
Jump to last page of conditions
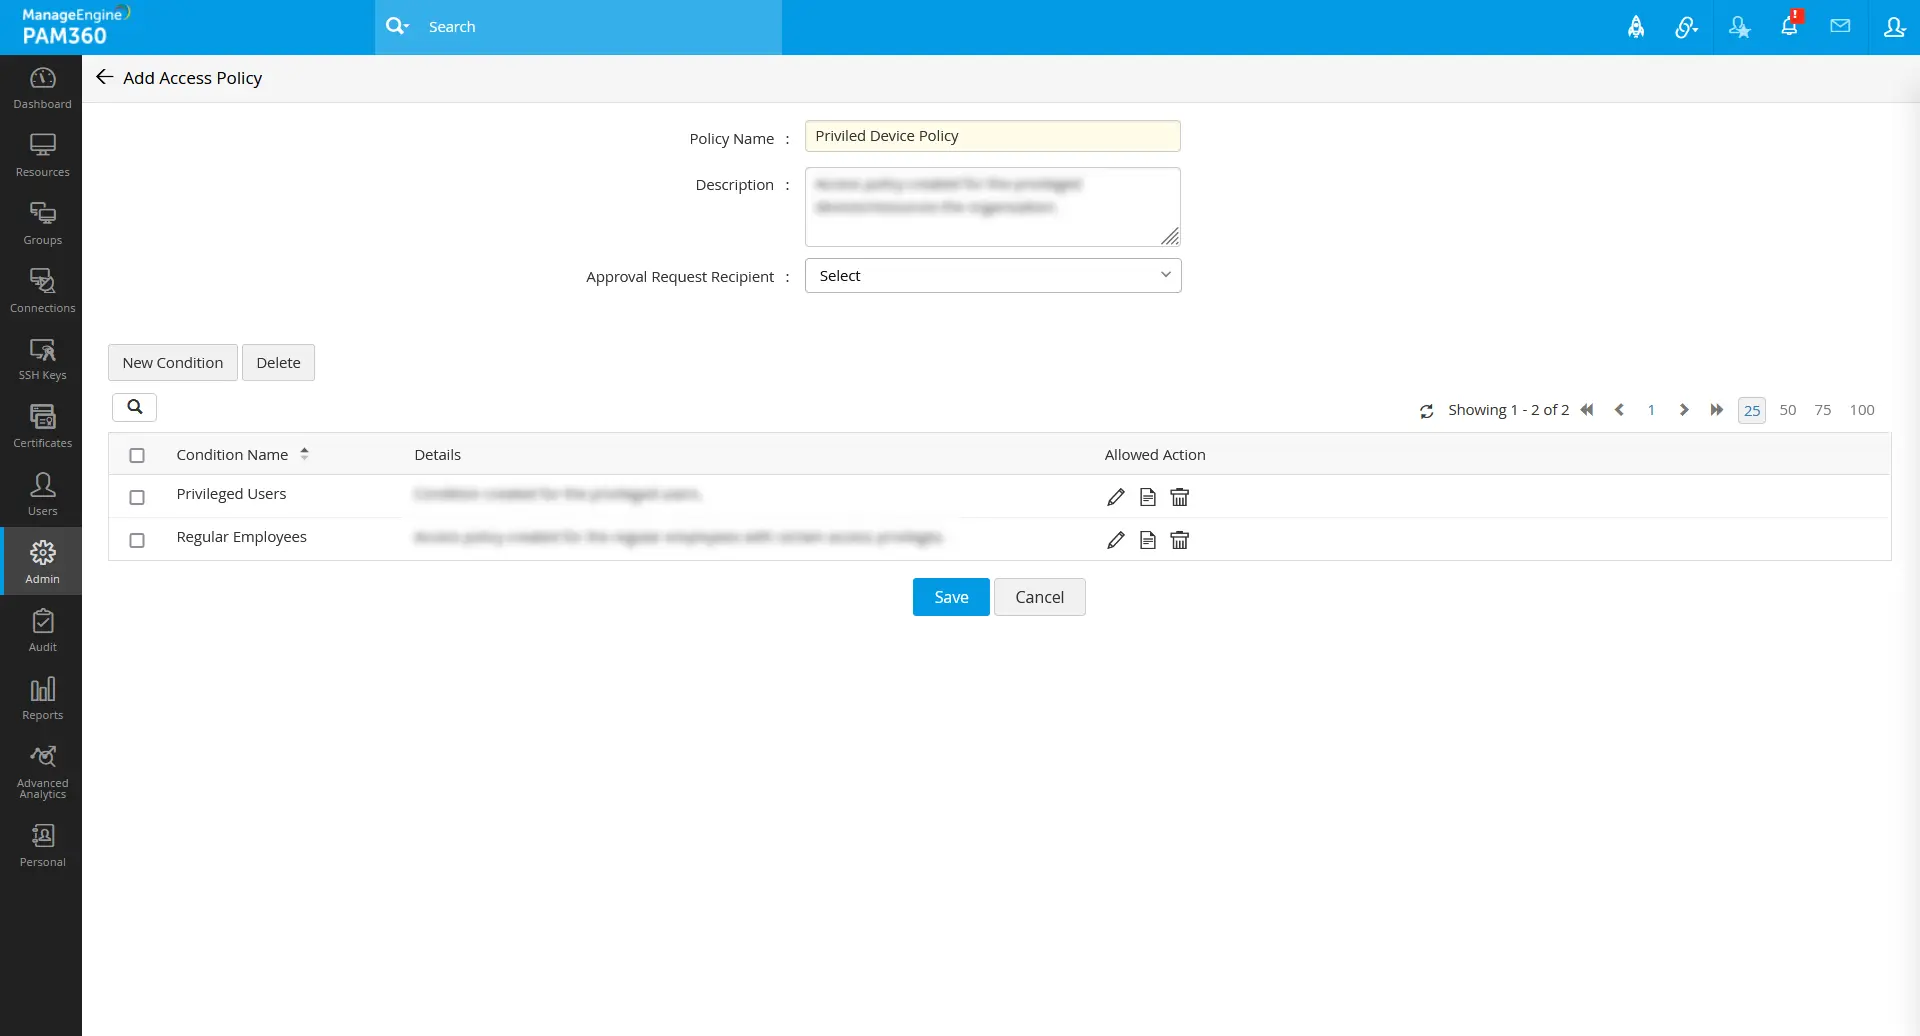tap(1717, 410)
